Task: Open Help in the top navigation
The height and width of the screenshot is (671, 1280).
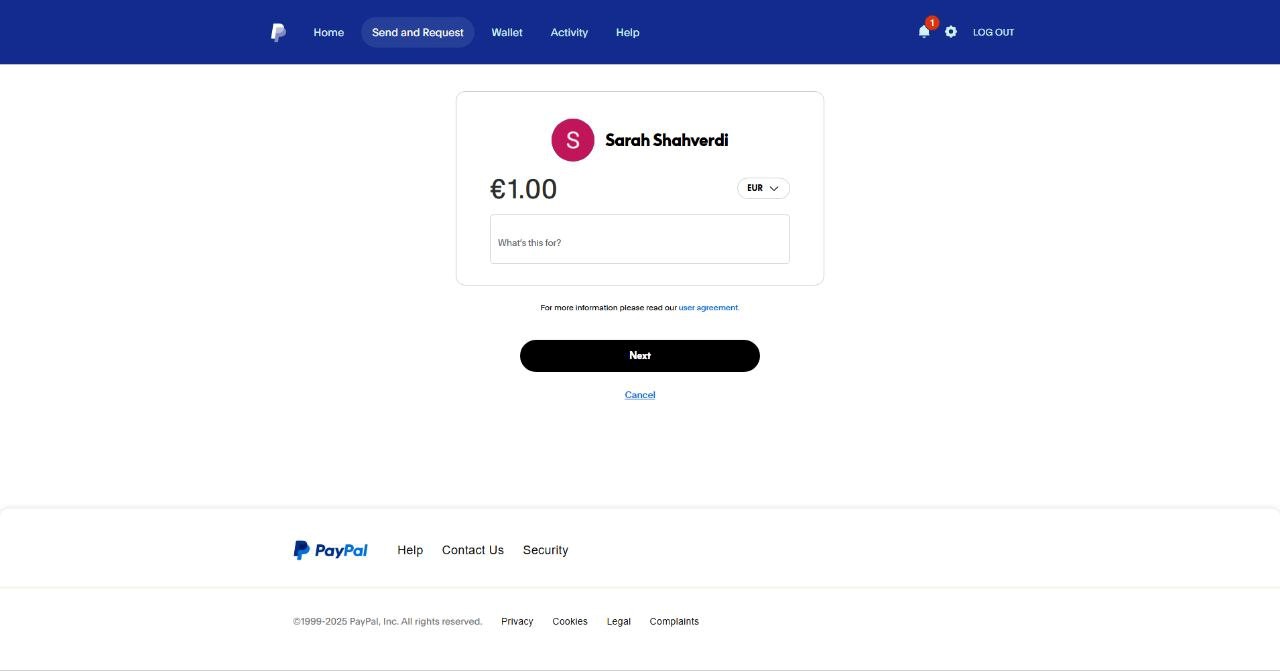Action: coord(627,32)
